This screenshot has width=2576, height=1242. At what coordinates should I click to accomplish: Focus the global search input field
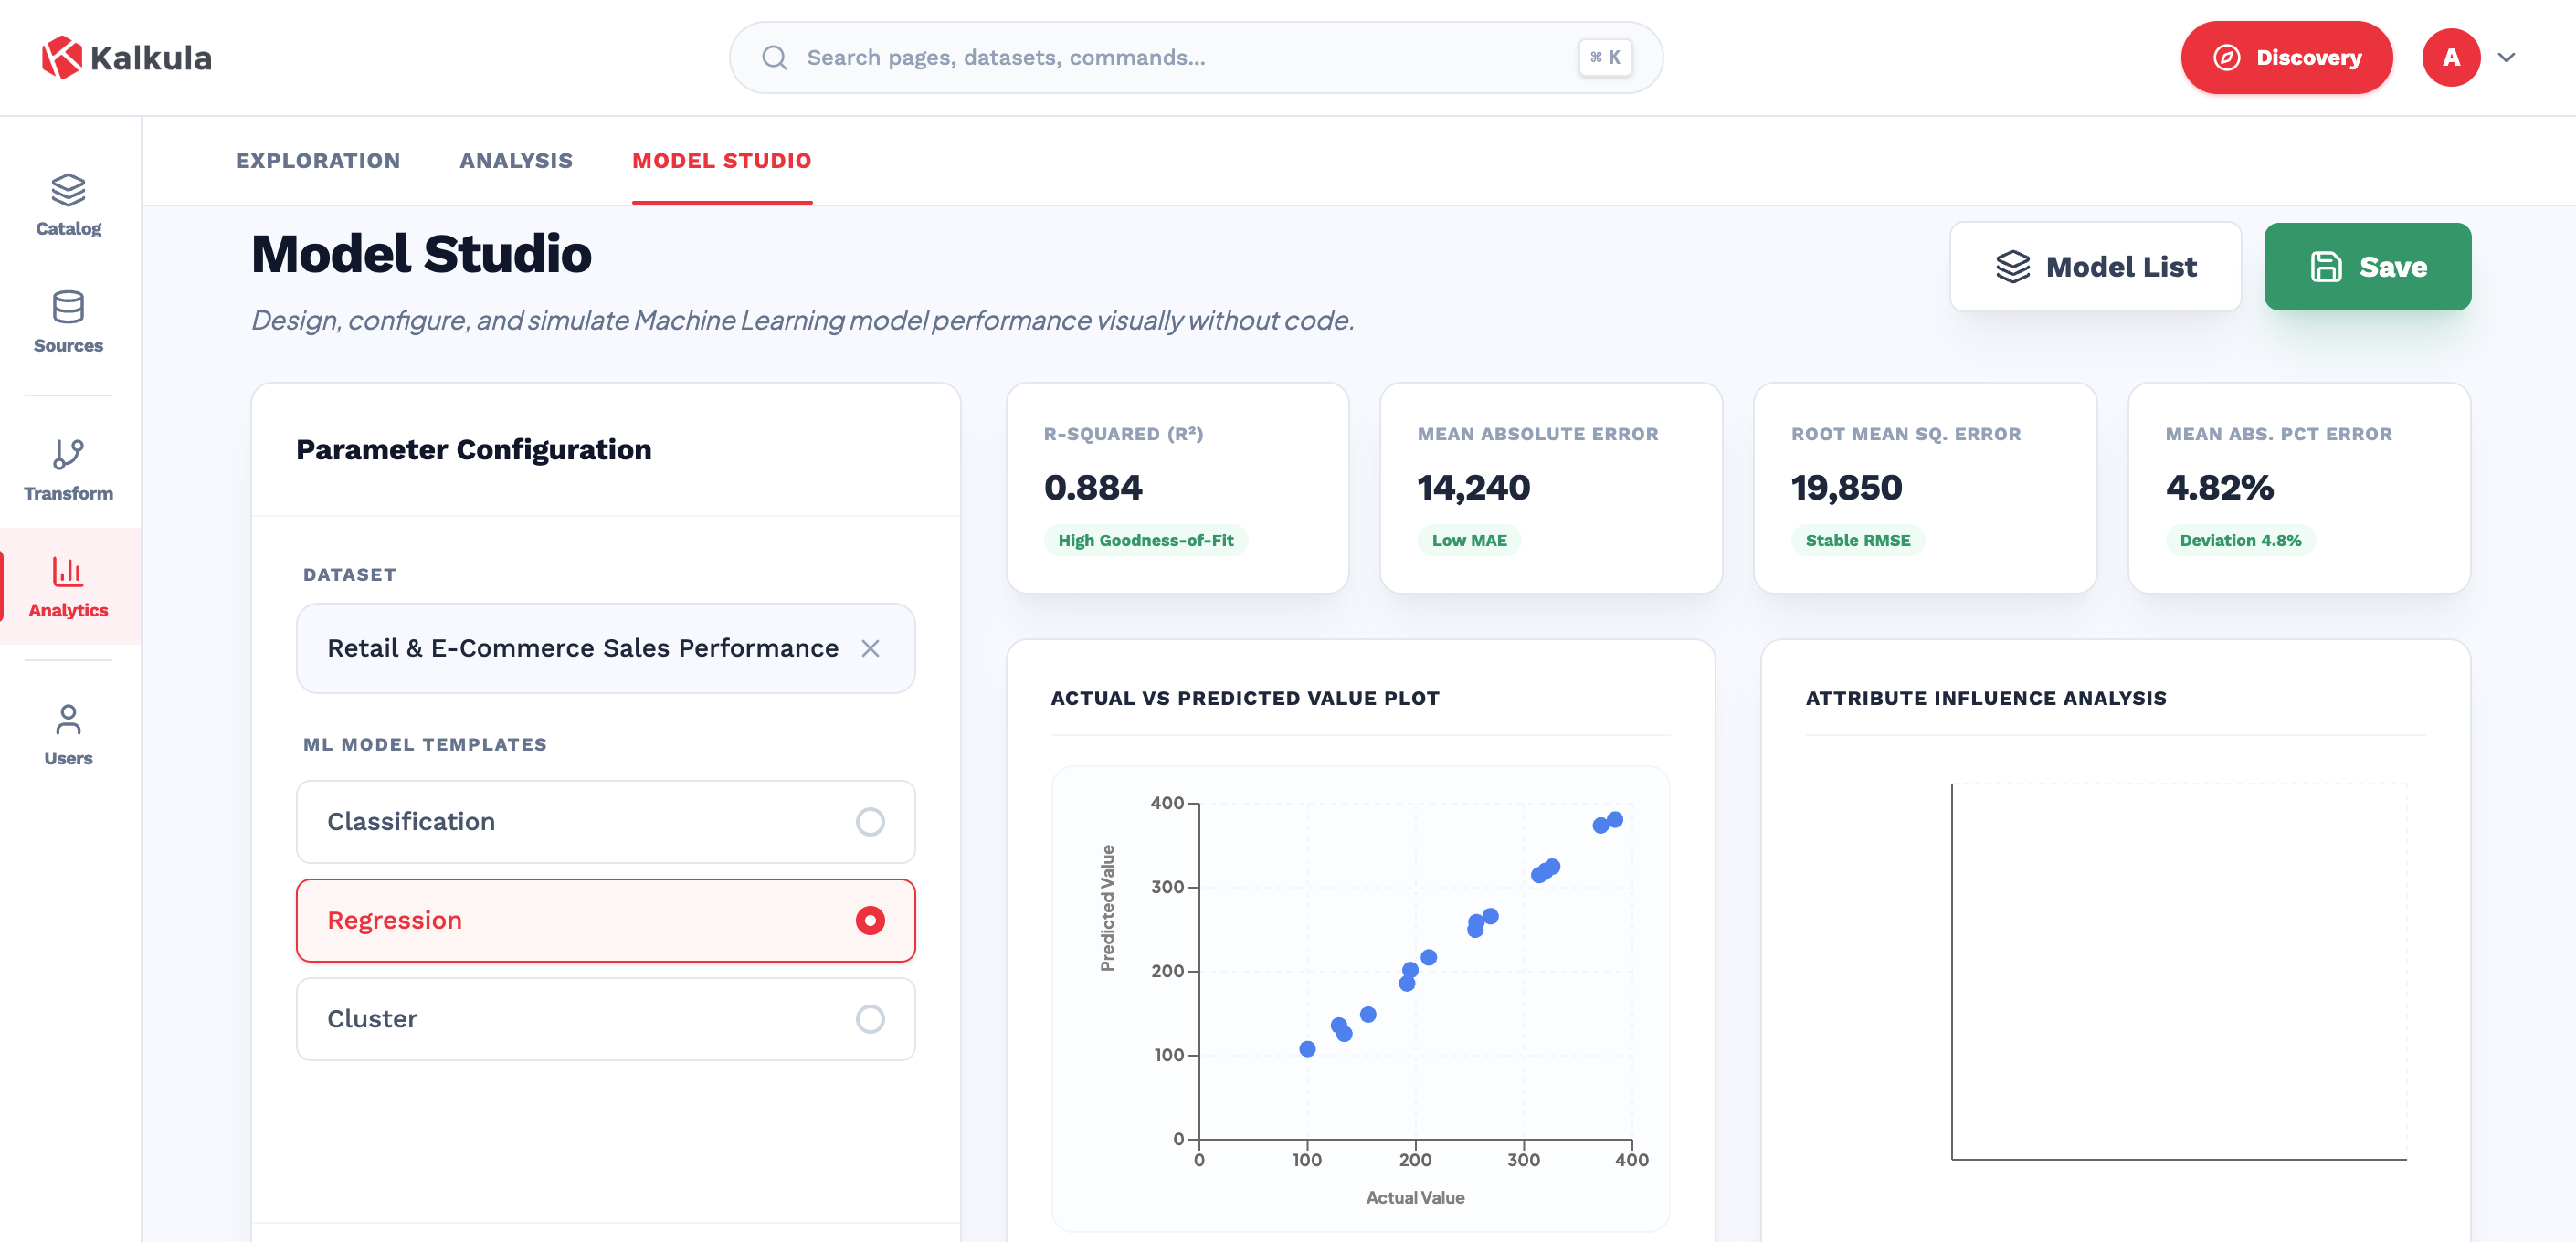1195,57
